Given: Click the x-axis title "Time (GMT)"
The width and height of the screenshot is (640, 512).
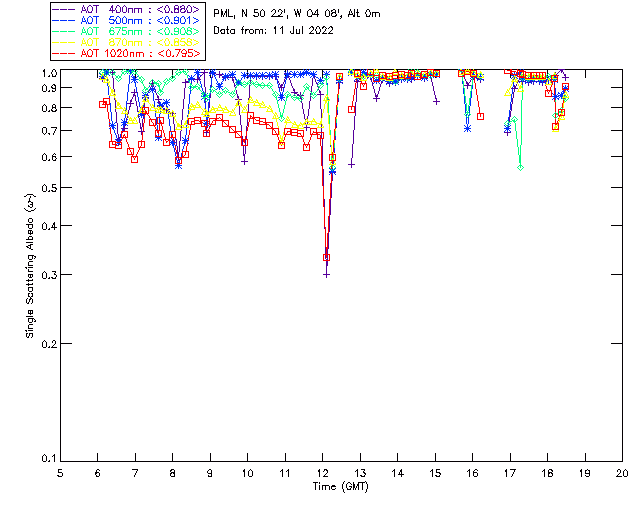Looking at the screenshot, I should click(340, 487).
